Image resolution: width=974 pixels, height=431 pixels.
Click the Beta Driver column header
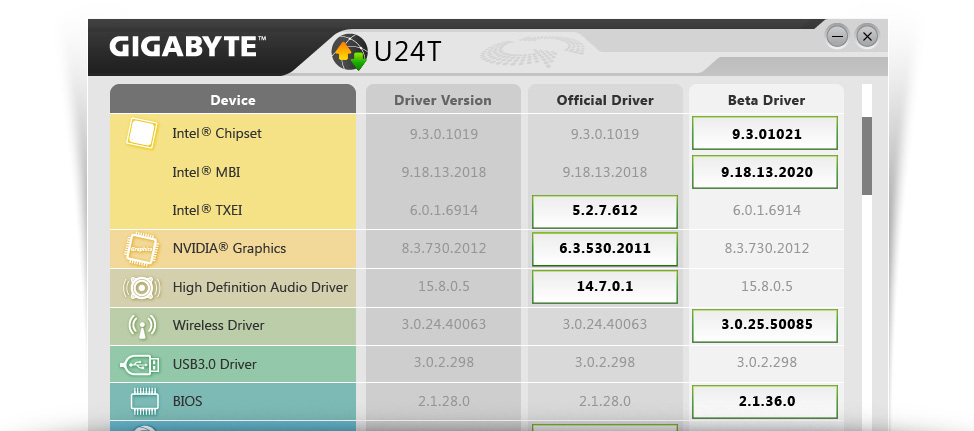766,100
